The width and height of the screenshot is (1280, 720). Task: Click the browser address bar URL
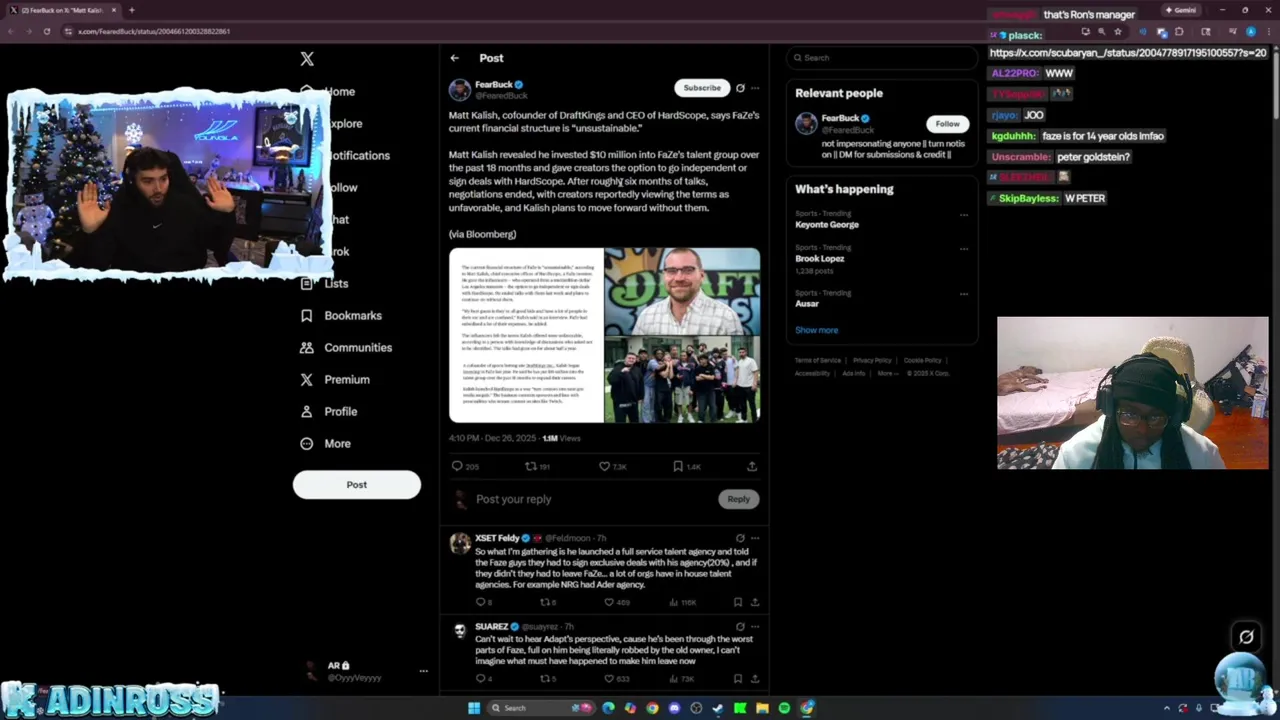pos(154,31)
